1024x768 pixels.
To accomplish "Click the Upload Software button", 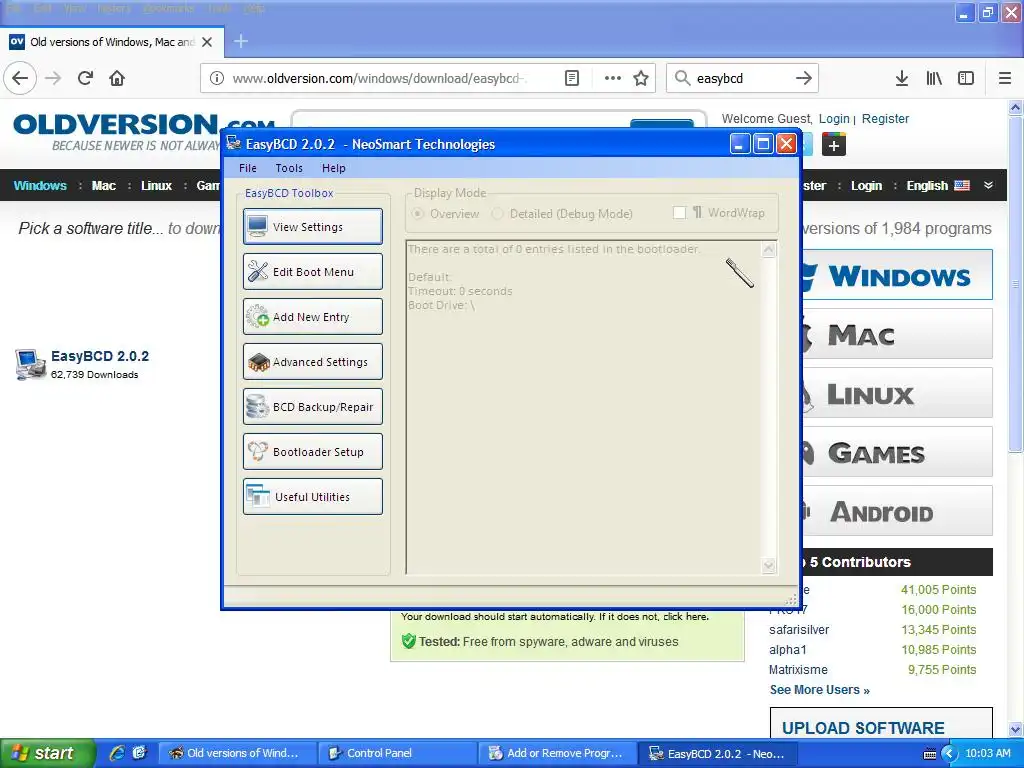I will (x=881, y=724).
